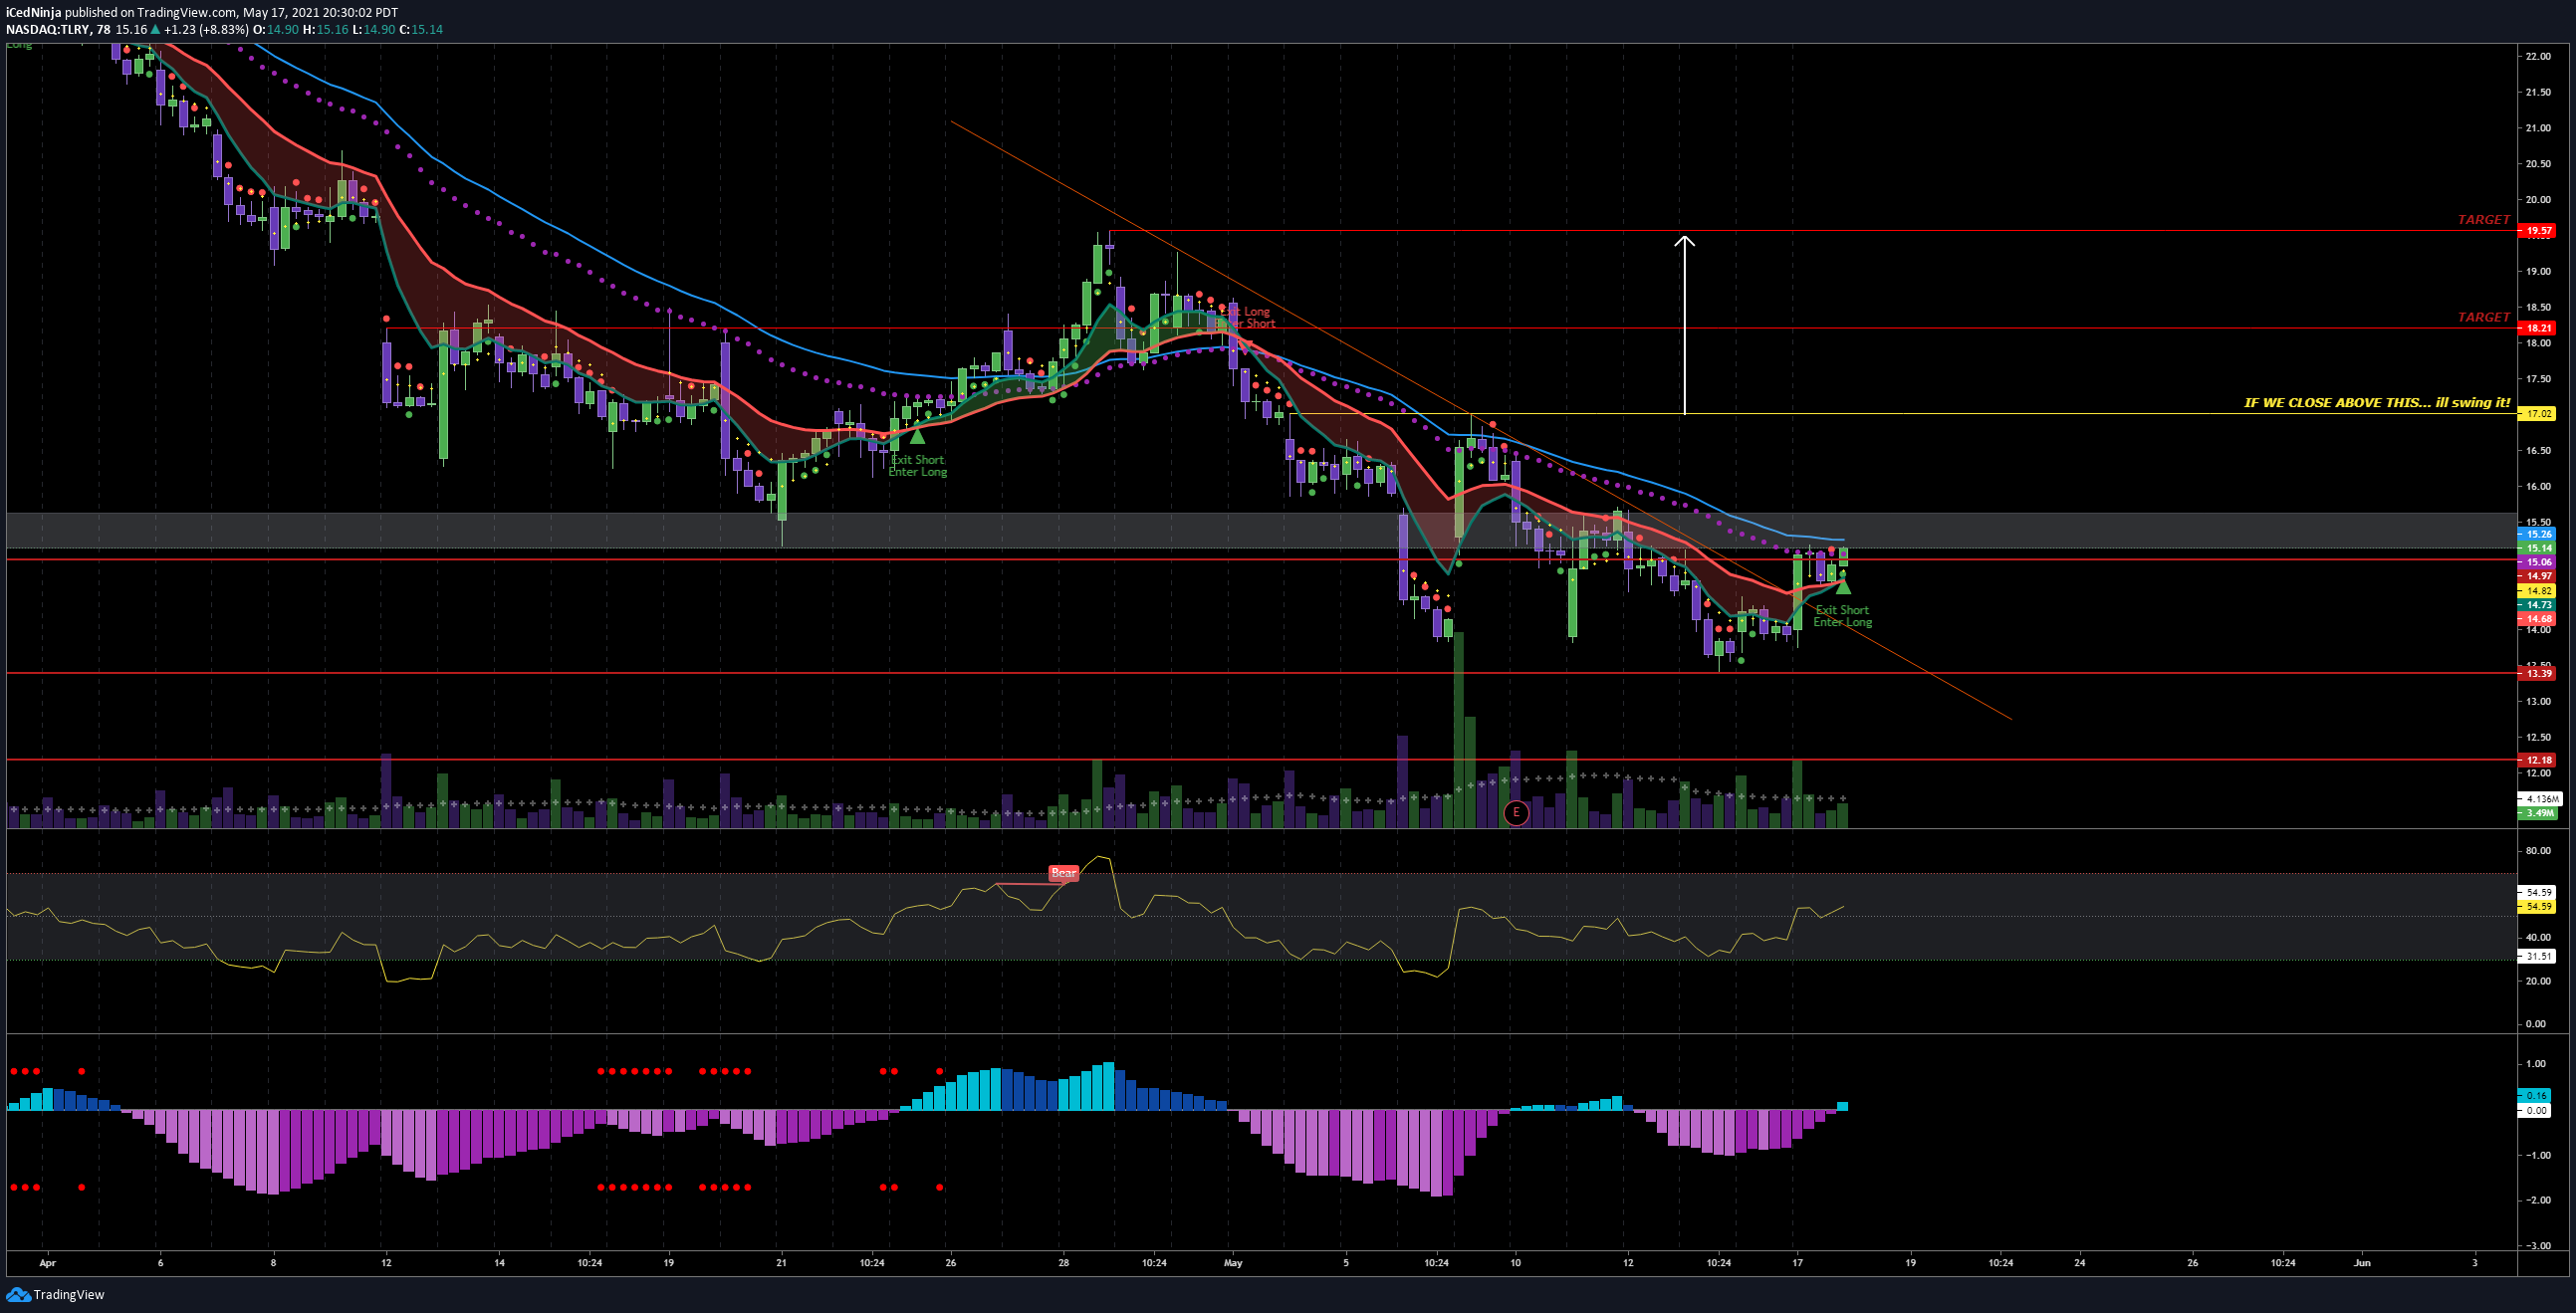Viewport: 2576px width, 1313px height.
Task: Click the red 'Exit Long Enter Short' label
Action: coord(1247,317)
